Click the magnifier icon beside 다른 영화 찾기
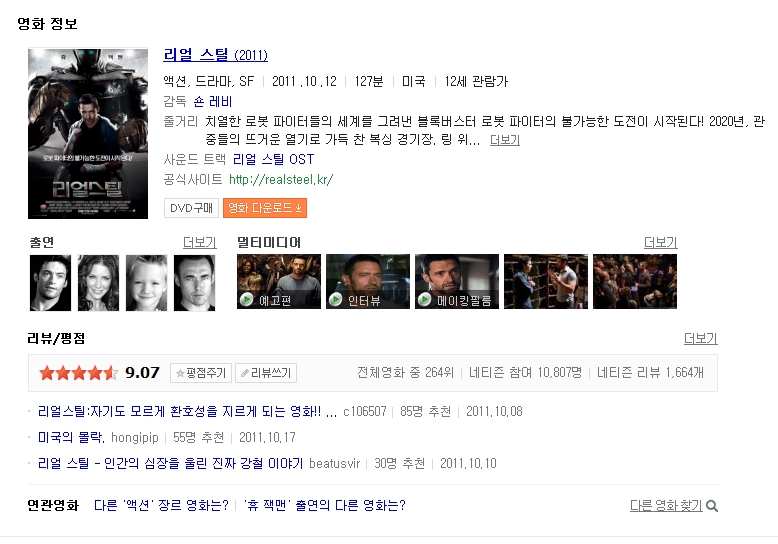Viewport: 778px width, 544px height. click(x=712, y=506)
